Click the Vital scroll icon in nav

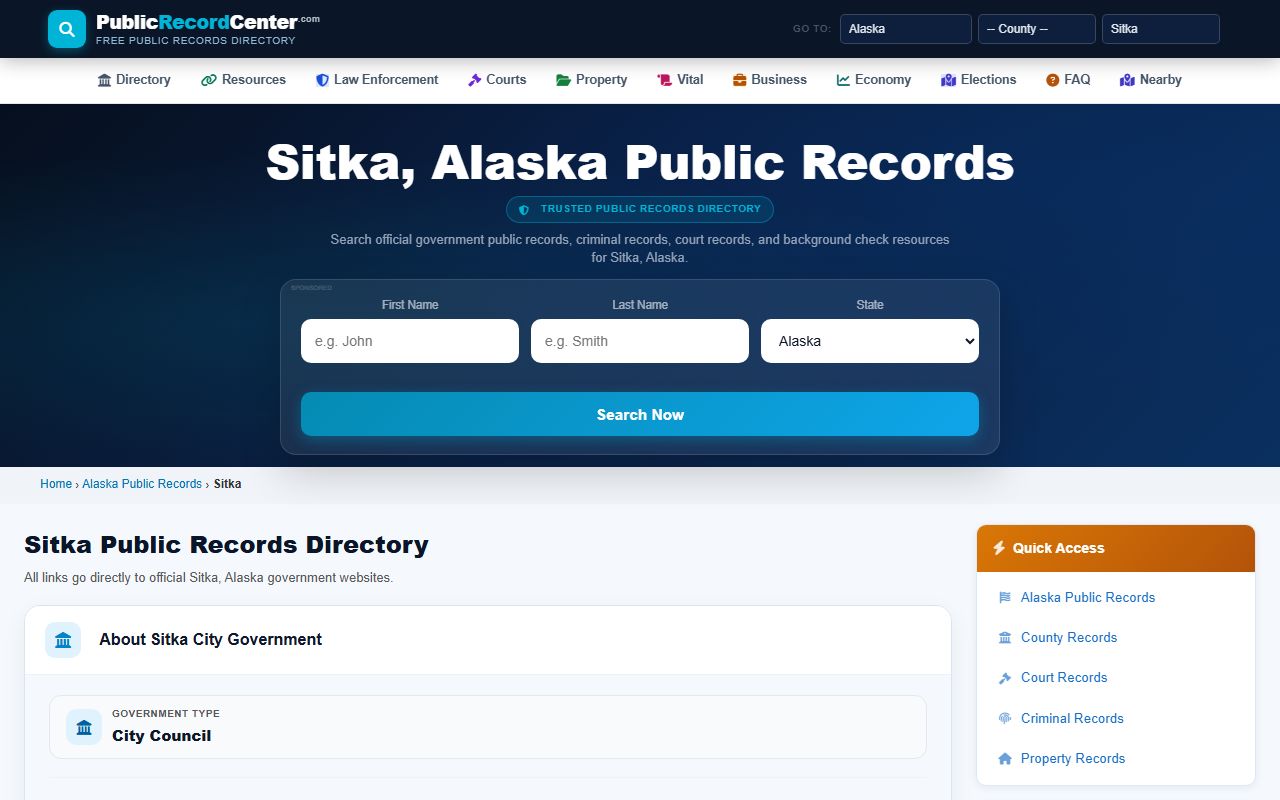tap(665, 80)
